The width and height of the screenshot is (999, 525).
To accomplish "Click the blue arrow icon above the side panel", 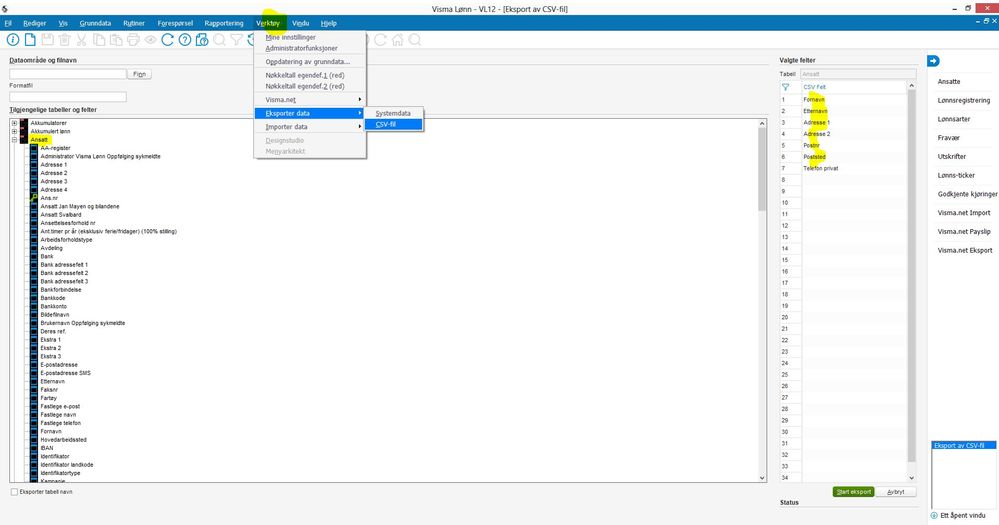I will tap(933, 61).
